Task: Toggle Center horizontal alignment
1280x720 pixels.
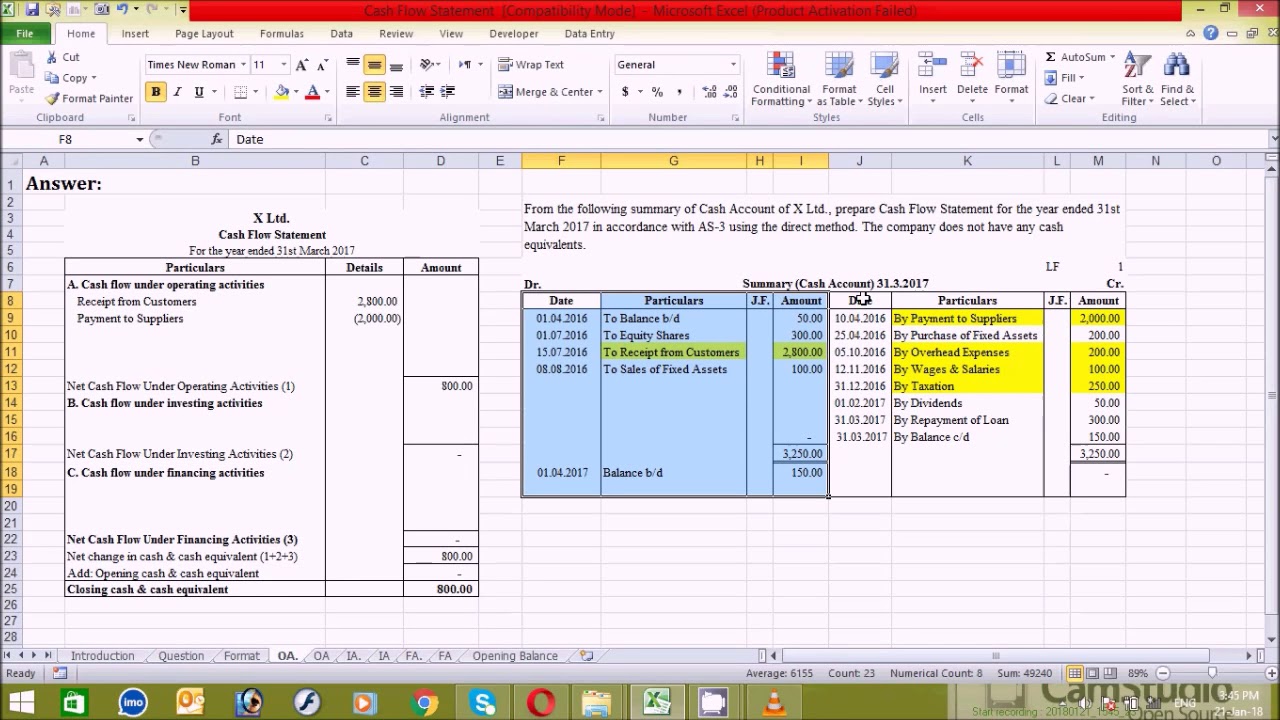Action: pyautogui.click(x=374, y=91)
